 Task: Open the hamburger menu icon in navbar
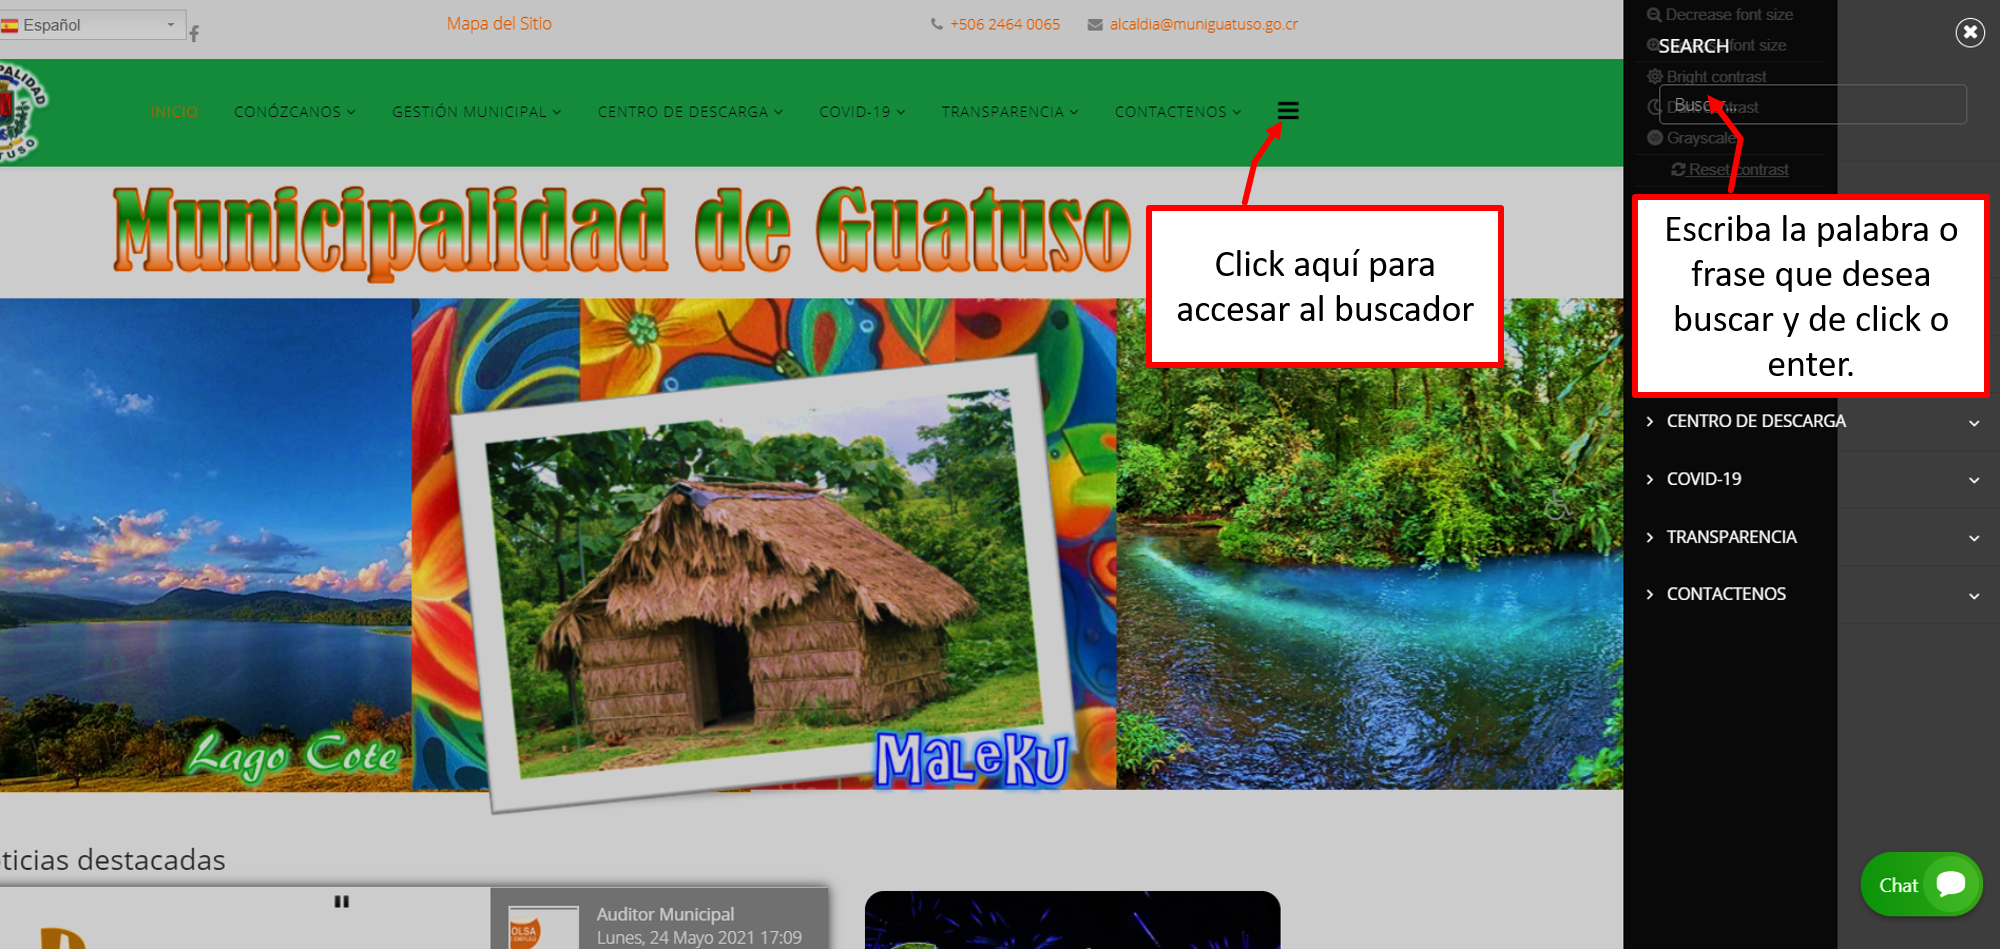pyautogui.click(x=1288, y=111)
